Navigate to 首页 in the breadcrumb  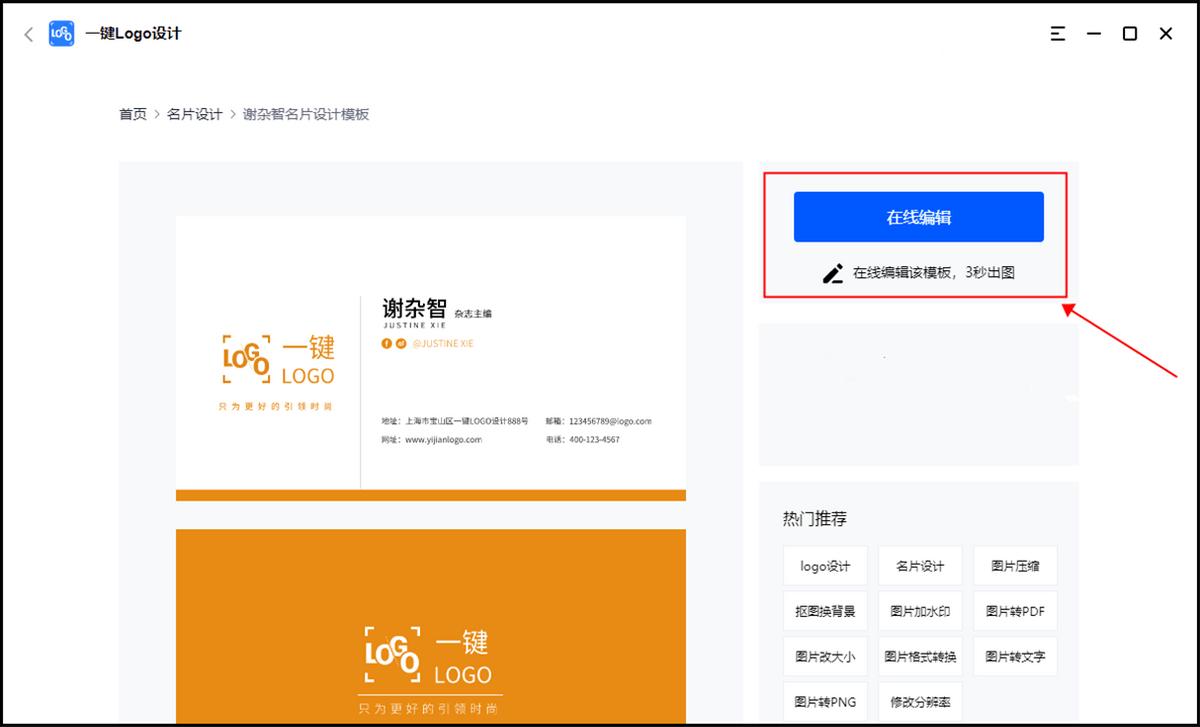click(132, 114)
